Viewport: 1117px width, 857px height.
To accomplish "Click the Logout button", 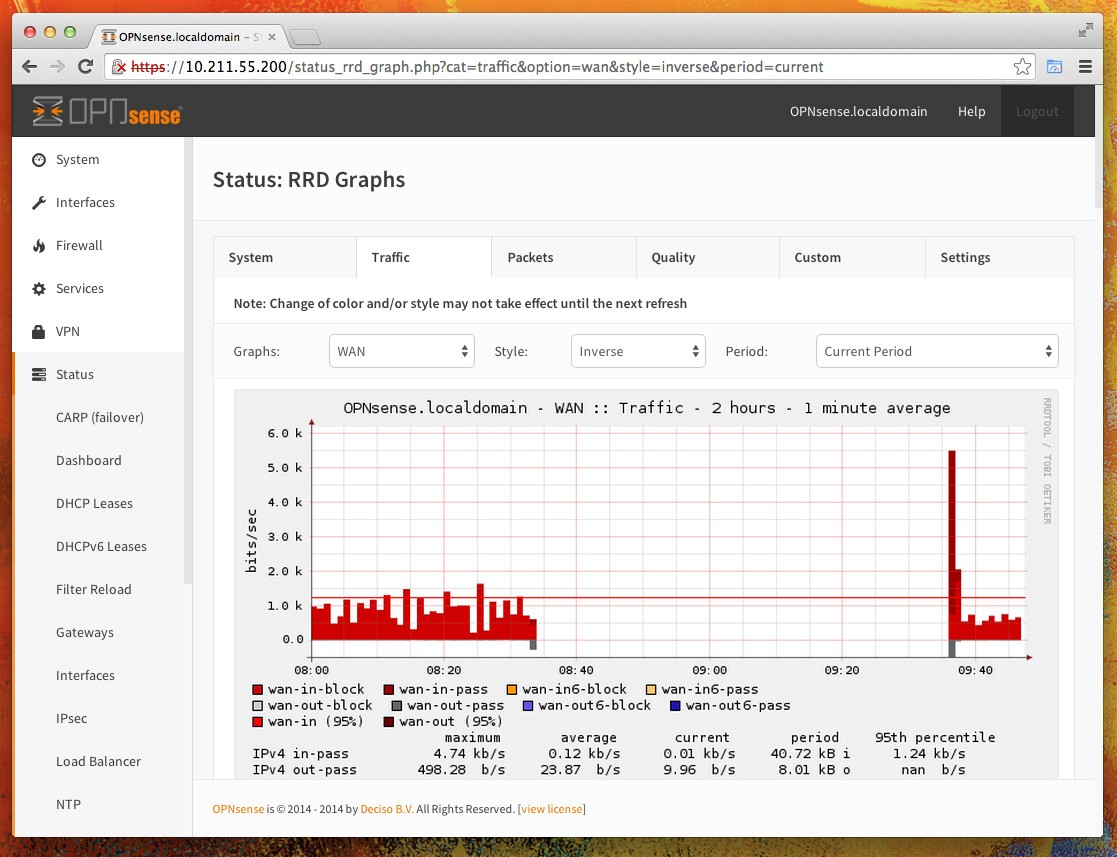I will 1037,111.
